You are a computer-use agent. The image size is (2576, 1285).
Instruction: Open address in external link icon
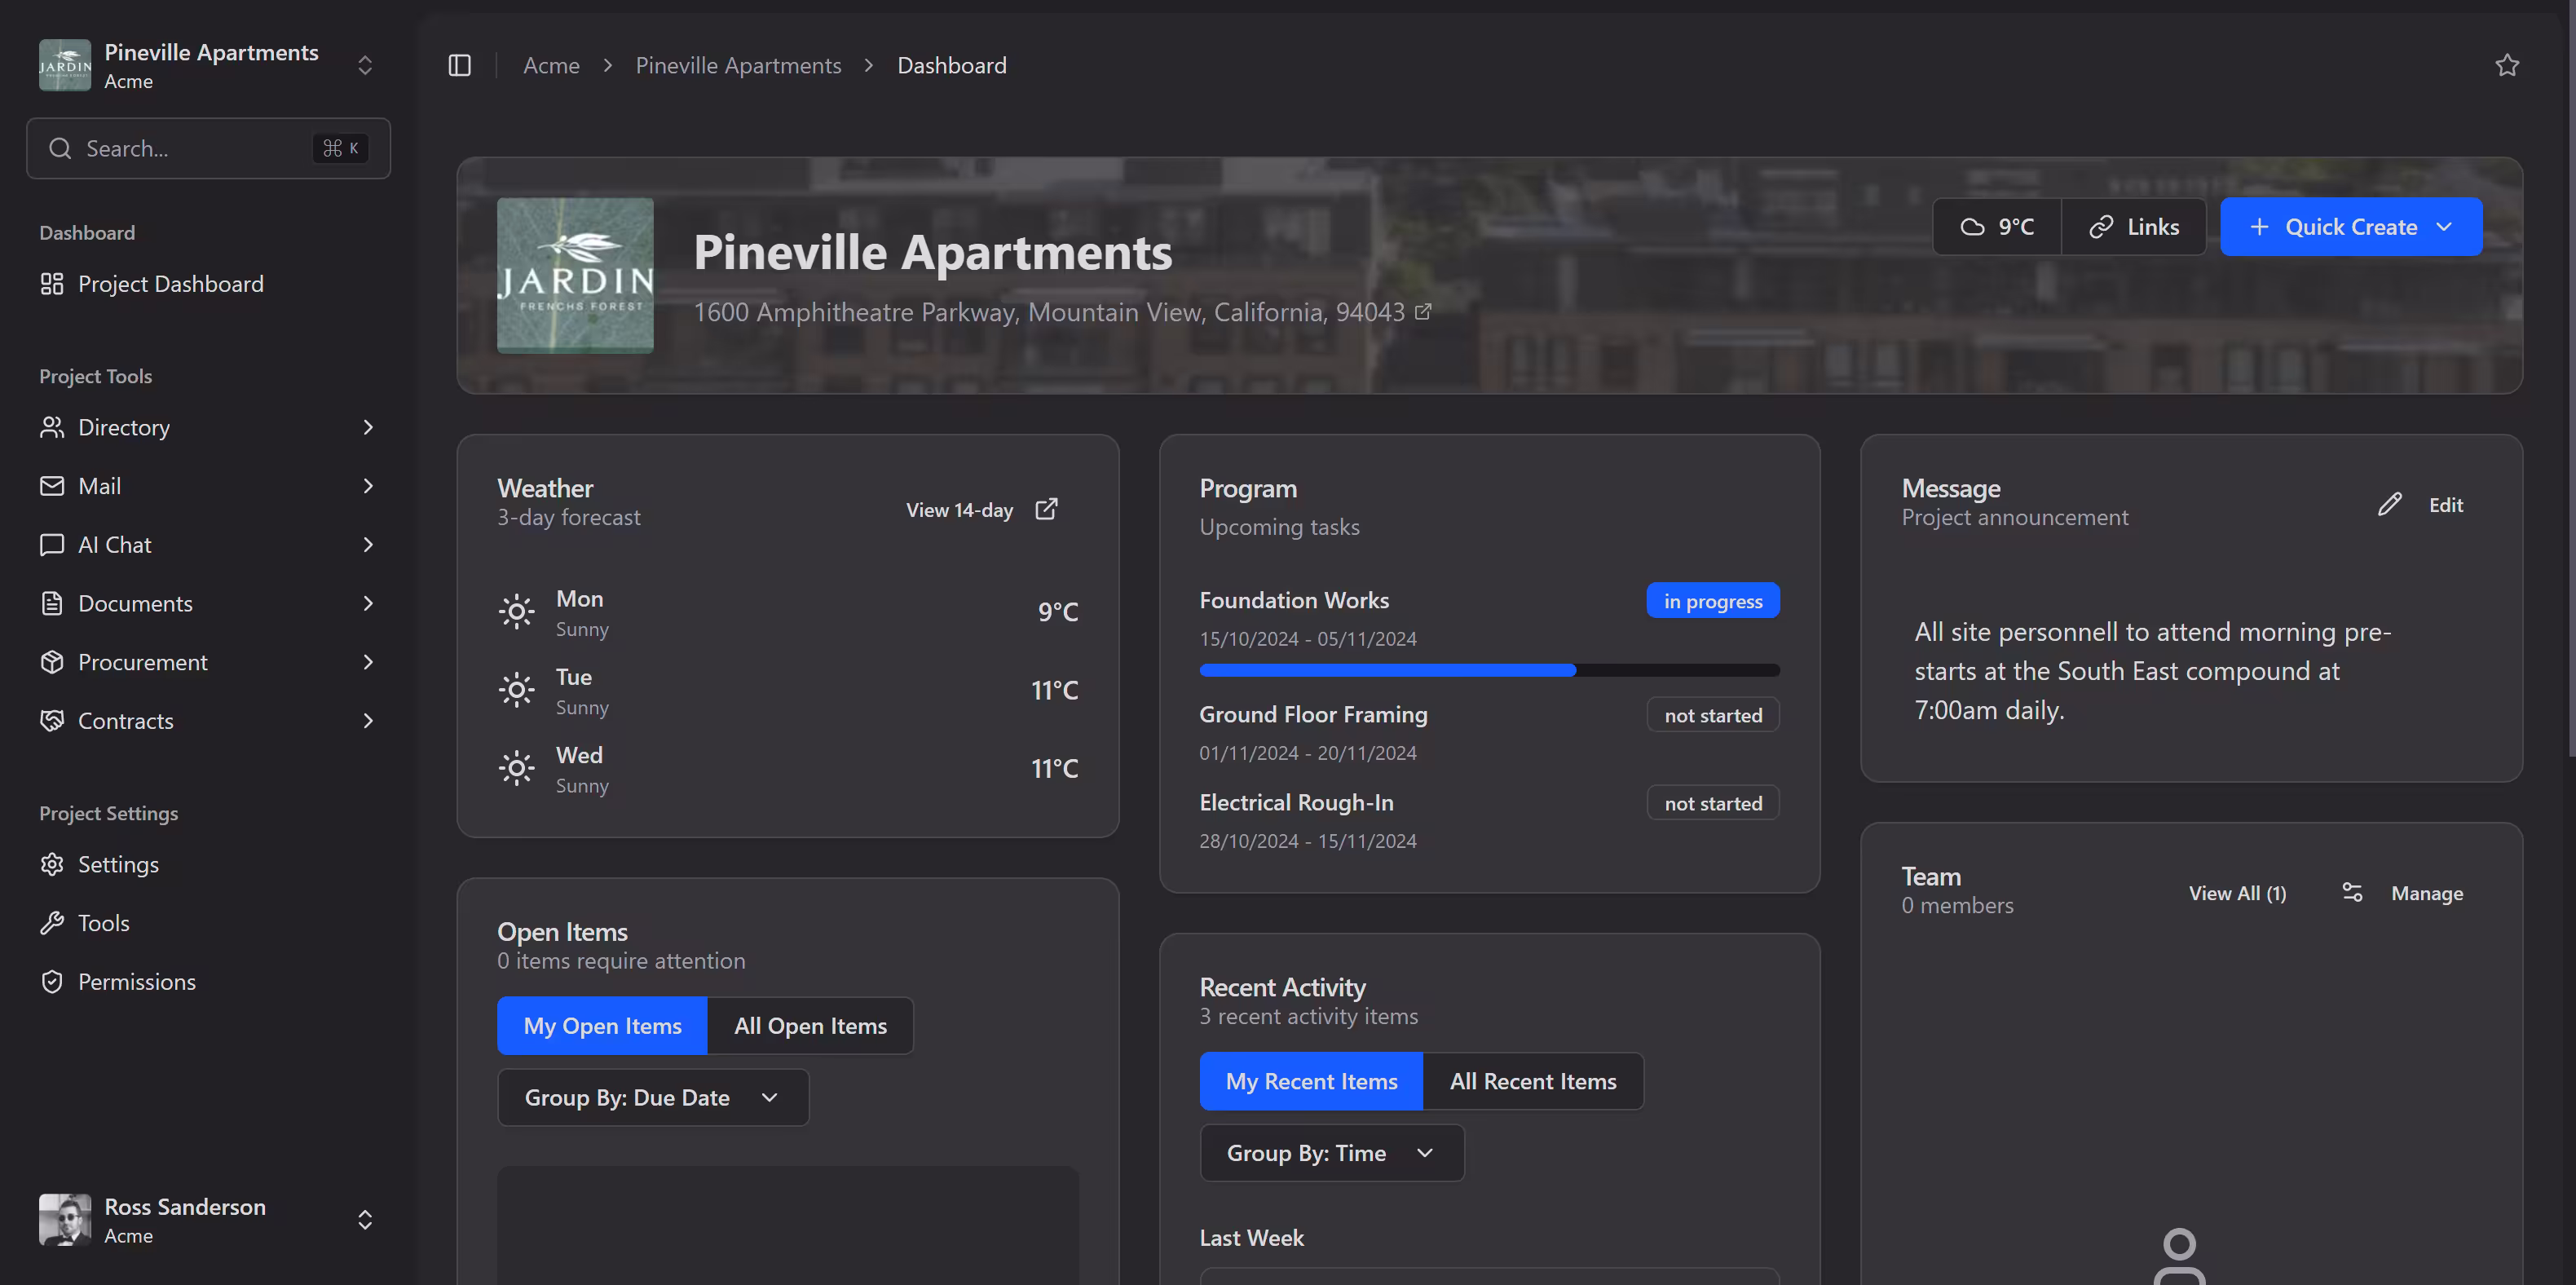(x=1423, y=312)
